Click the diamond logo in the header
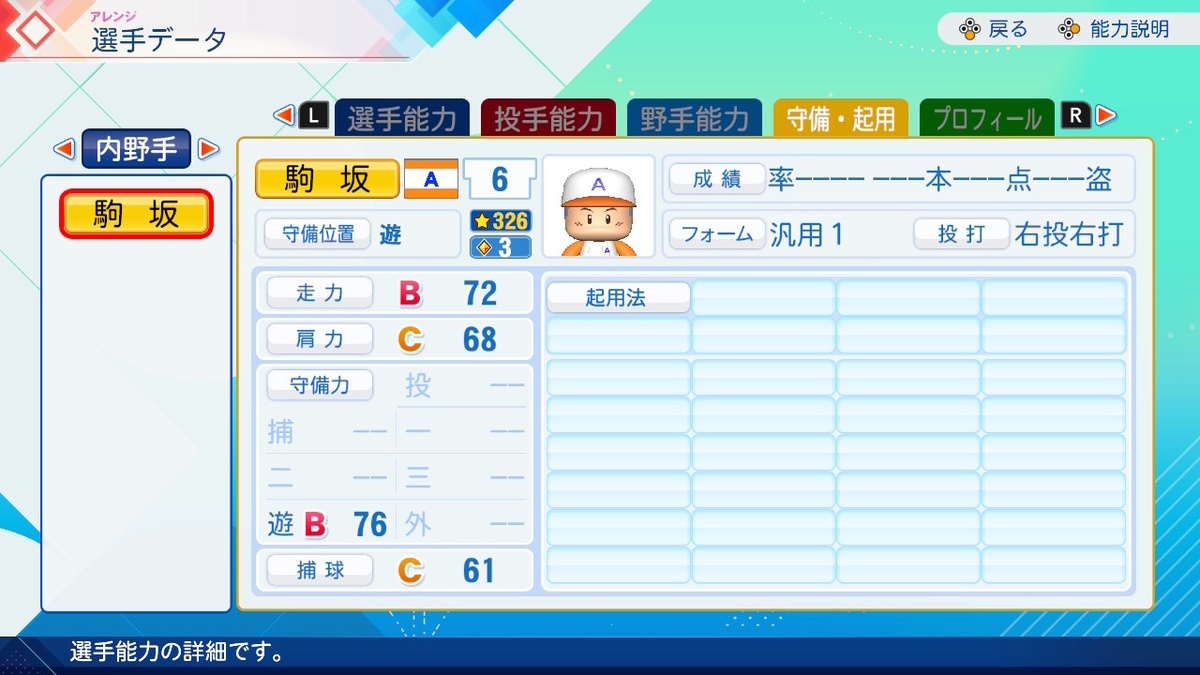Image resolution: width=1200 pixels, height=675 pixels. [36, 30]
